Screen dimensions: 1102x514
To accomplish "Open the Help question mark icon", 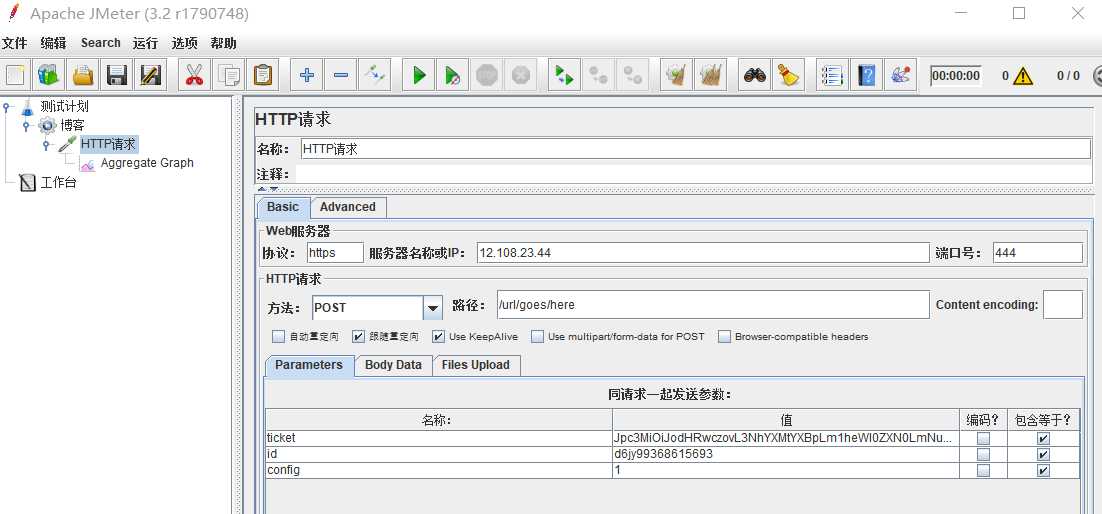I will [866, 75].
